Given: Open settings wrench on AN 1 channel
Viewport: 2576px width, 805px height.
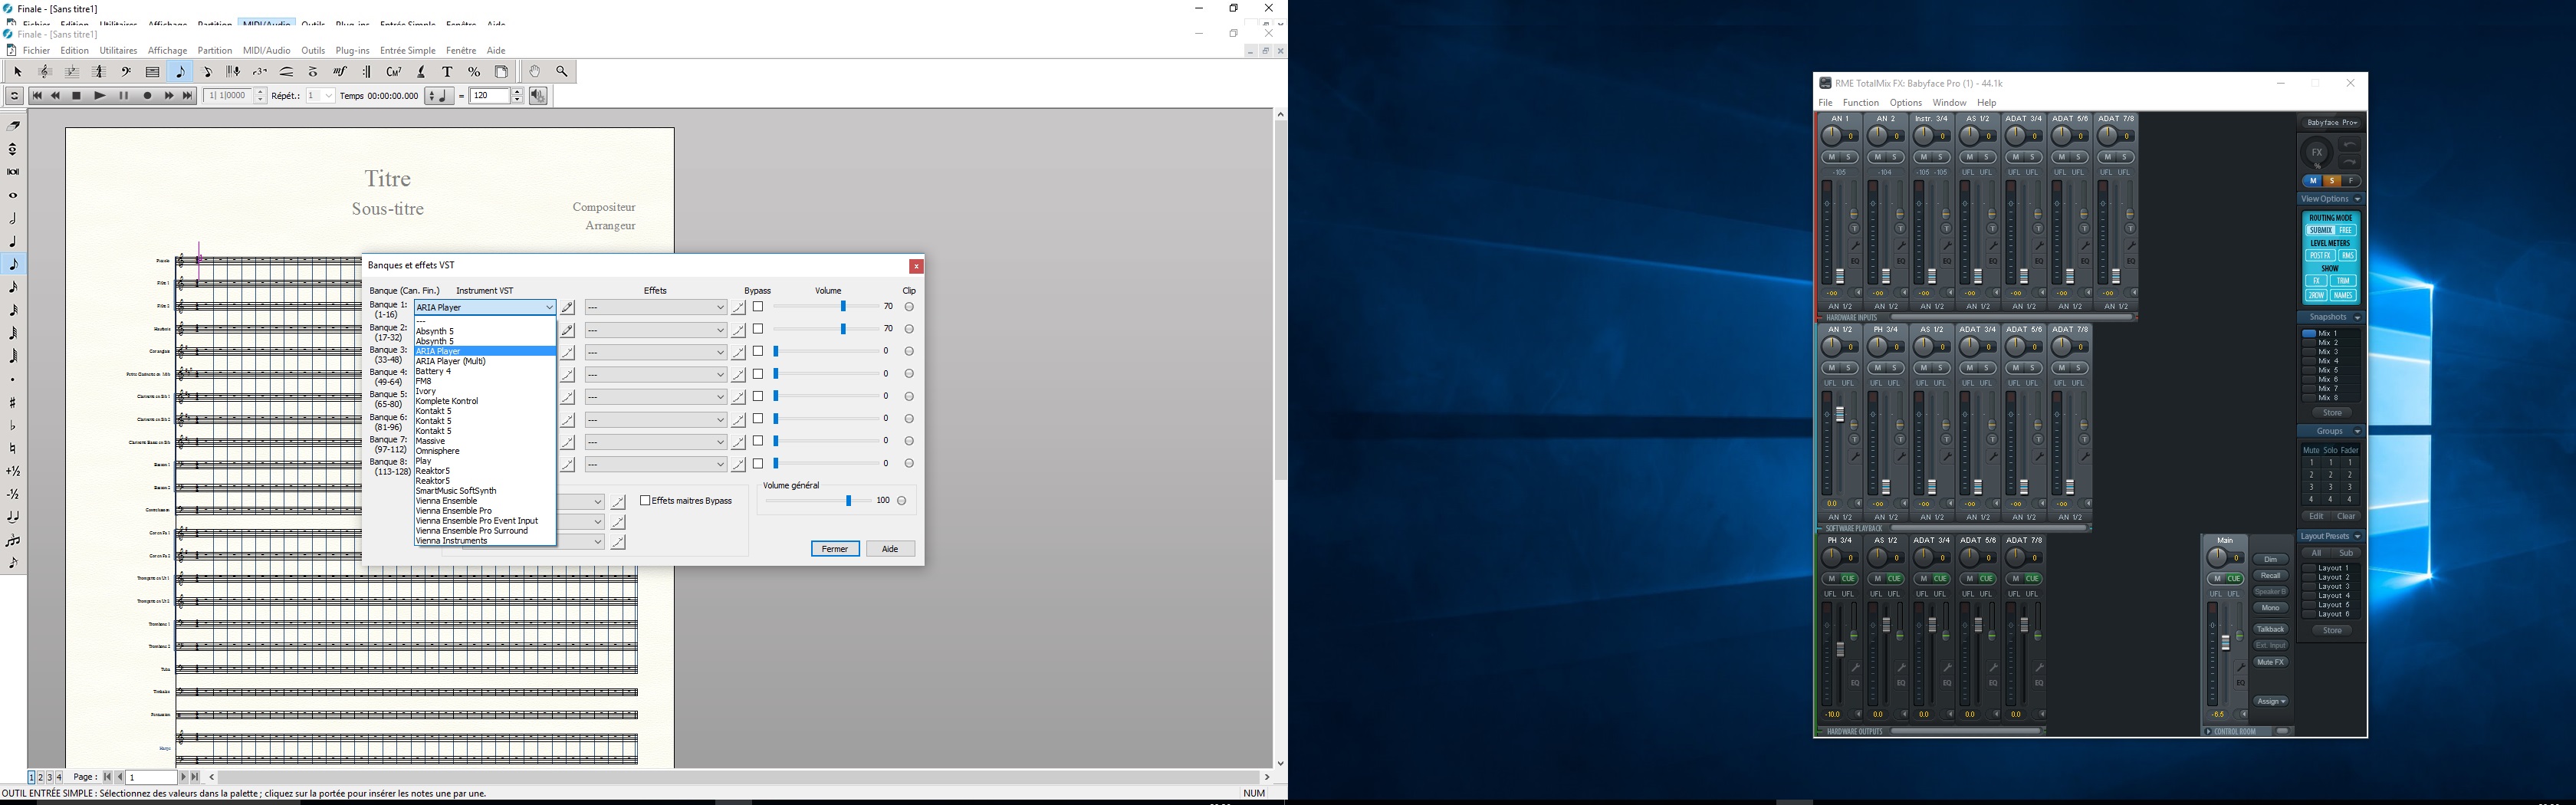Looking at the screenshot, I should tap(1855, 246).
